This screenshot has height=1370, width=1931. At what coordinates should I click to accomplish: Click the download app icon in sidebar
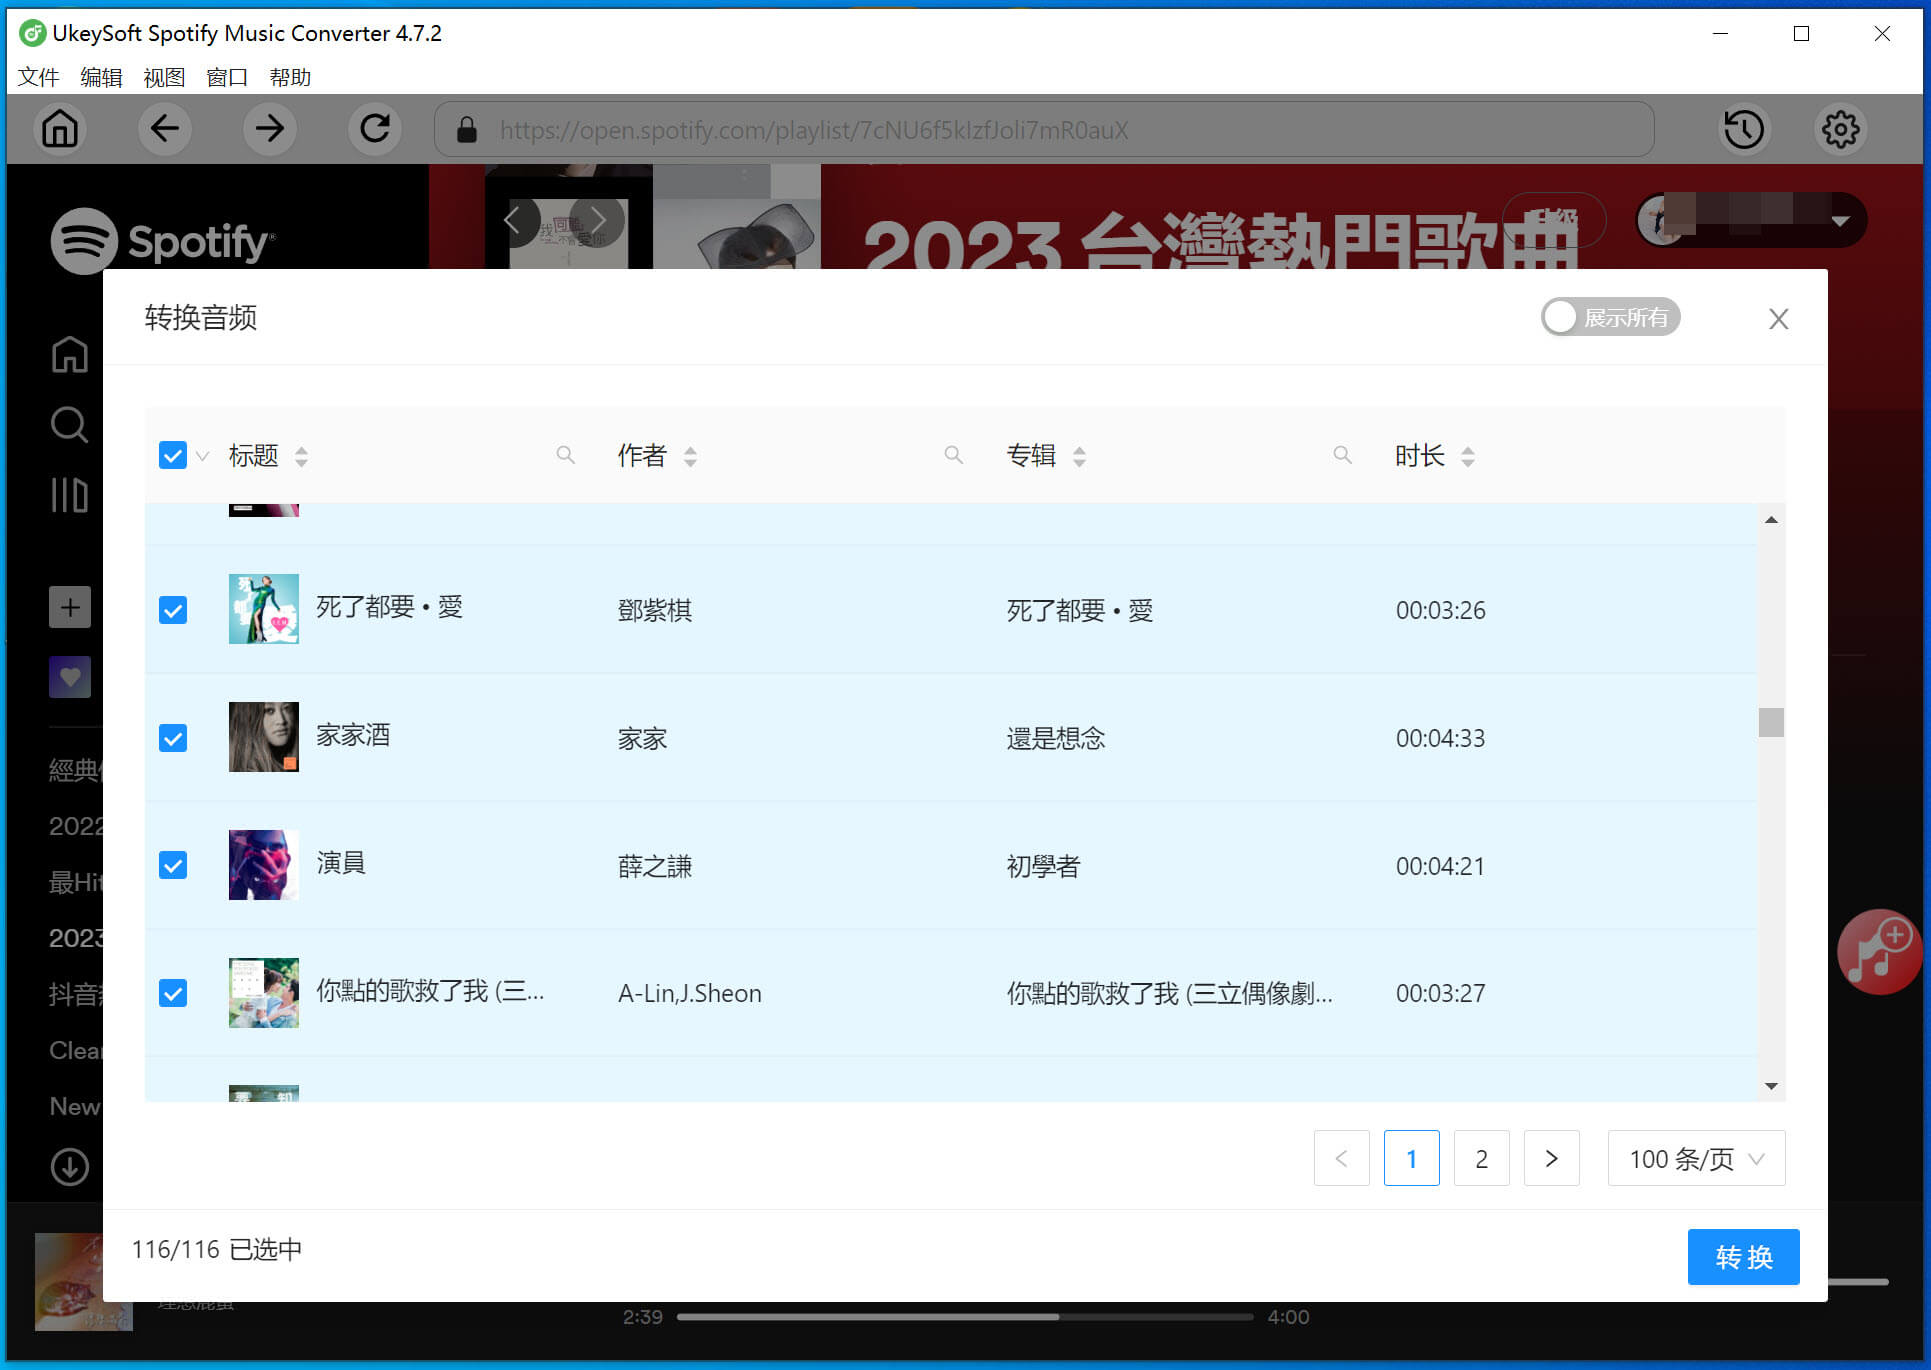click(x=70, y=1167)
